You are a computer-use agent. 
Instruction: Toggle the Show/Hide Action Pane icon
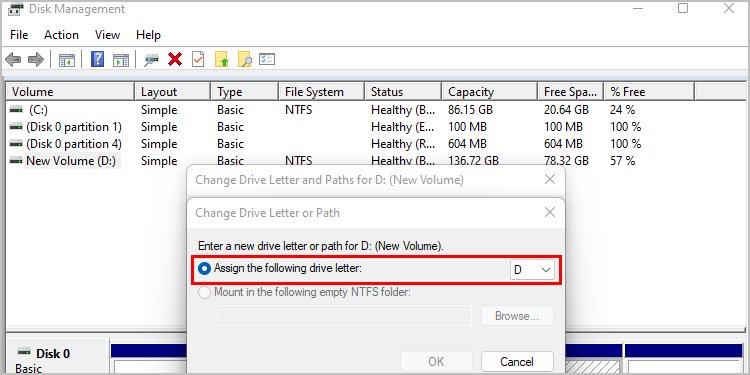coord(121,60)
